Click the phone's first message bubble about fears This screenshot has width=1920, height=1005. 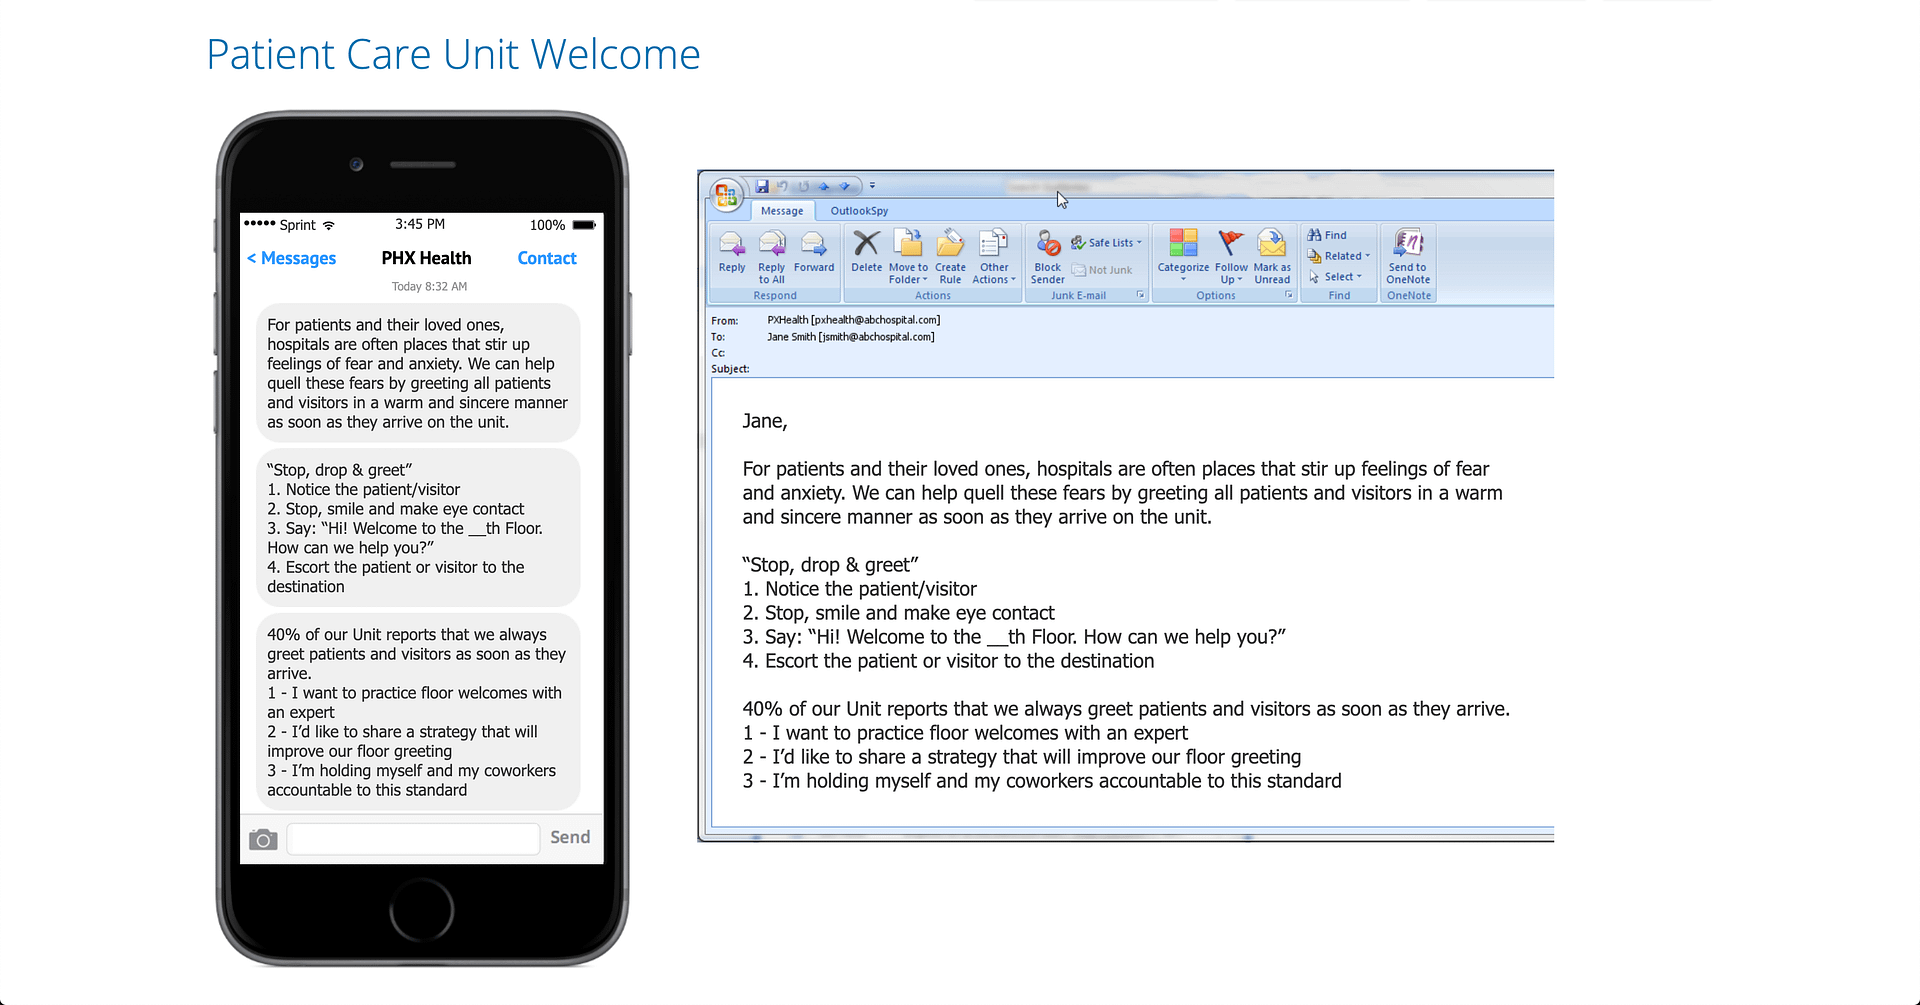pyautogui.click(x=418, y=373)
